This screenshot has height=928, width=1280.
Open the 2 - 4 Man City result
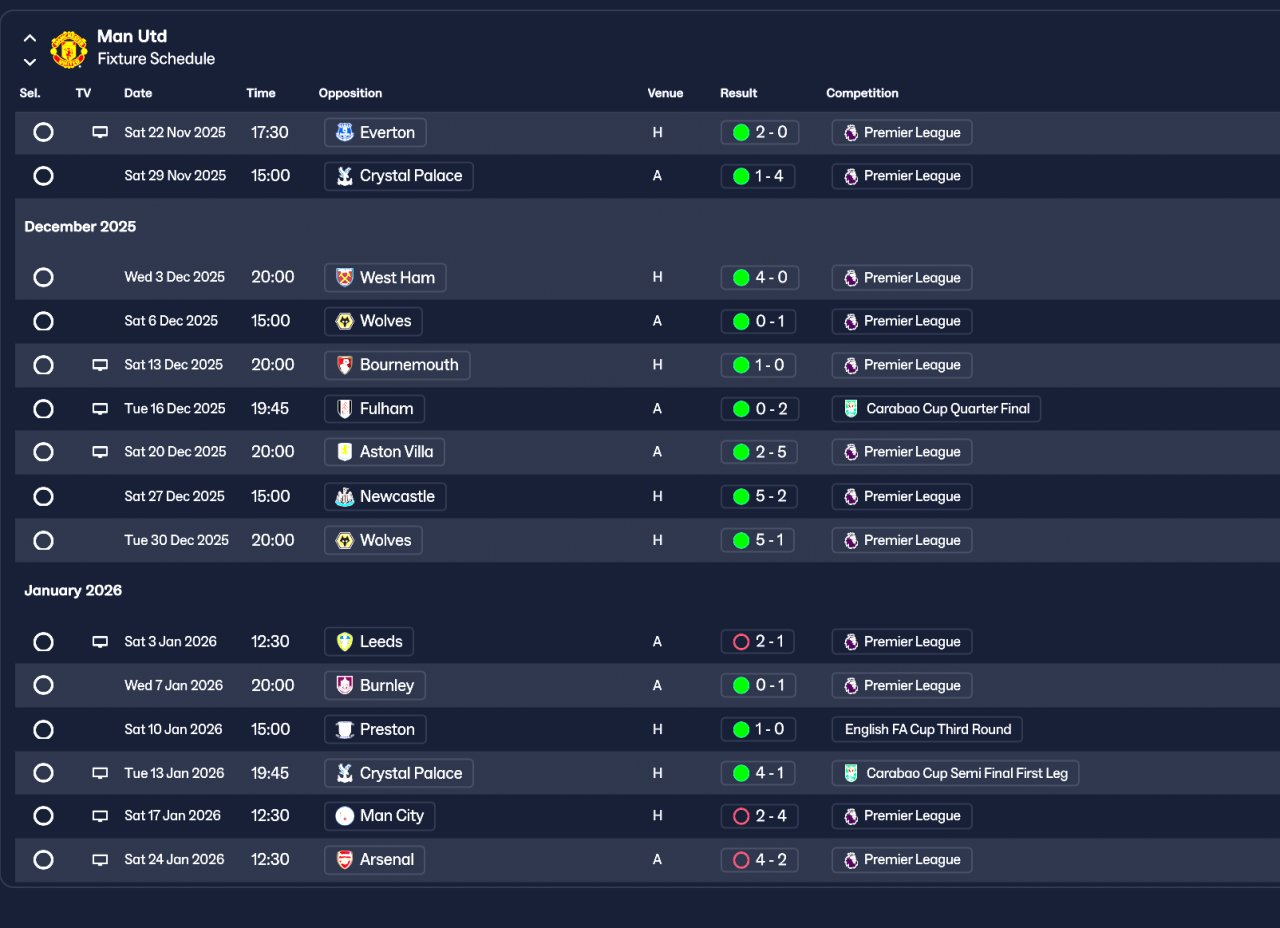759,816
